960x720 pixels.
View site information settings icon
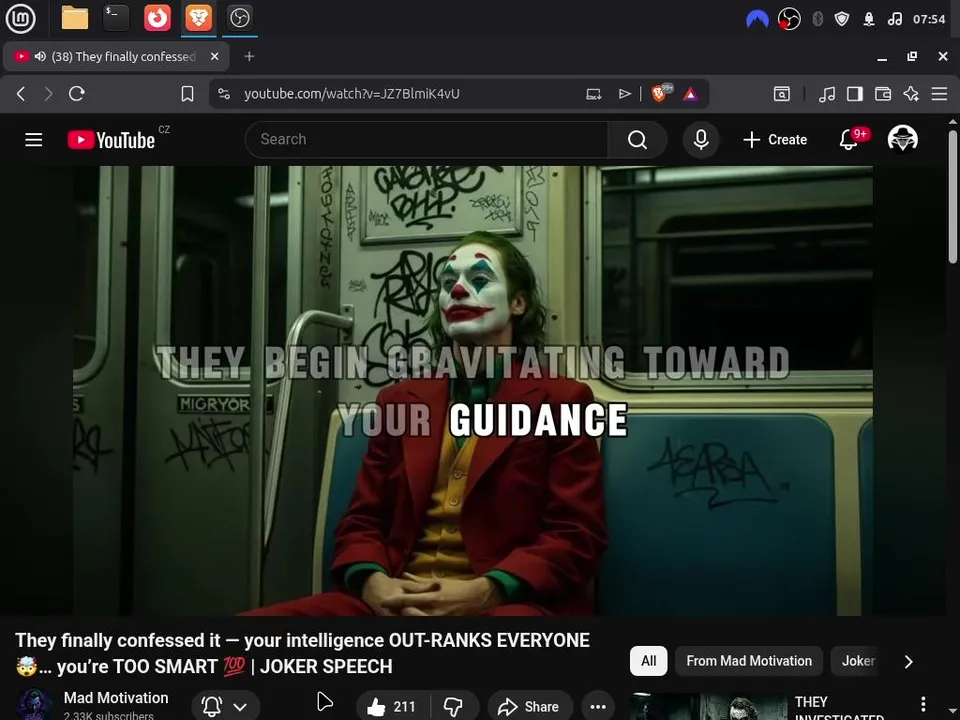224,94
